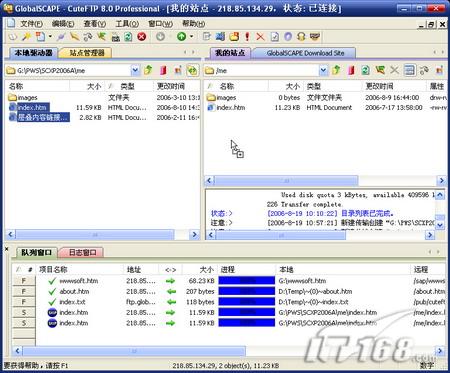Click the Edit file toolbar icon
450x373 pixels.
pyautogui.click(x=207, y=37)
